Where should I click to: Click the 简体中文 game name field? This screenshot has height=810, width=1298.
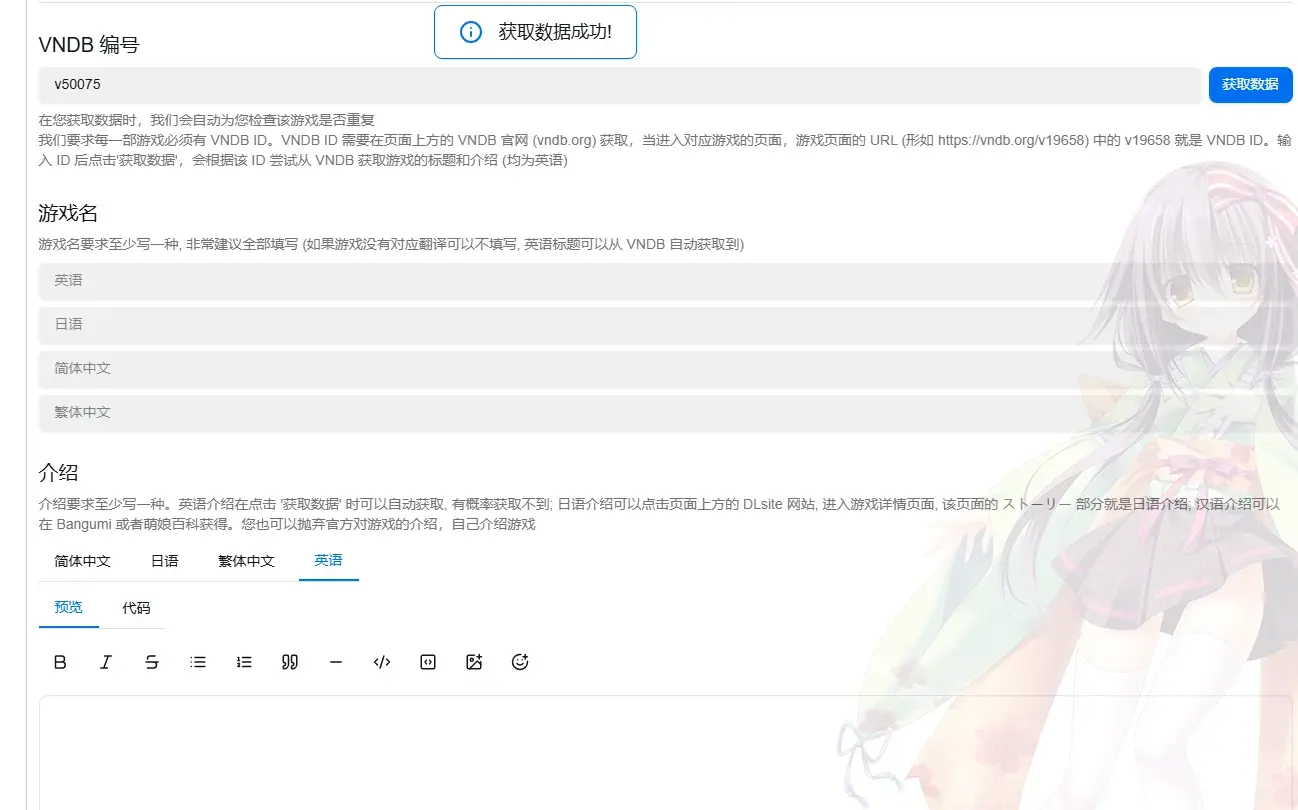click(666, 369)
